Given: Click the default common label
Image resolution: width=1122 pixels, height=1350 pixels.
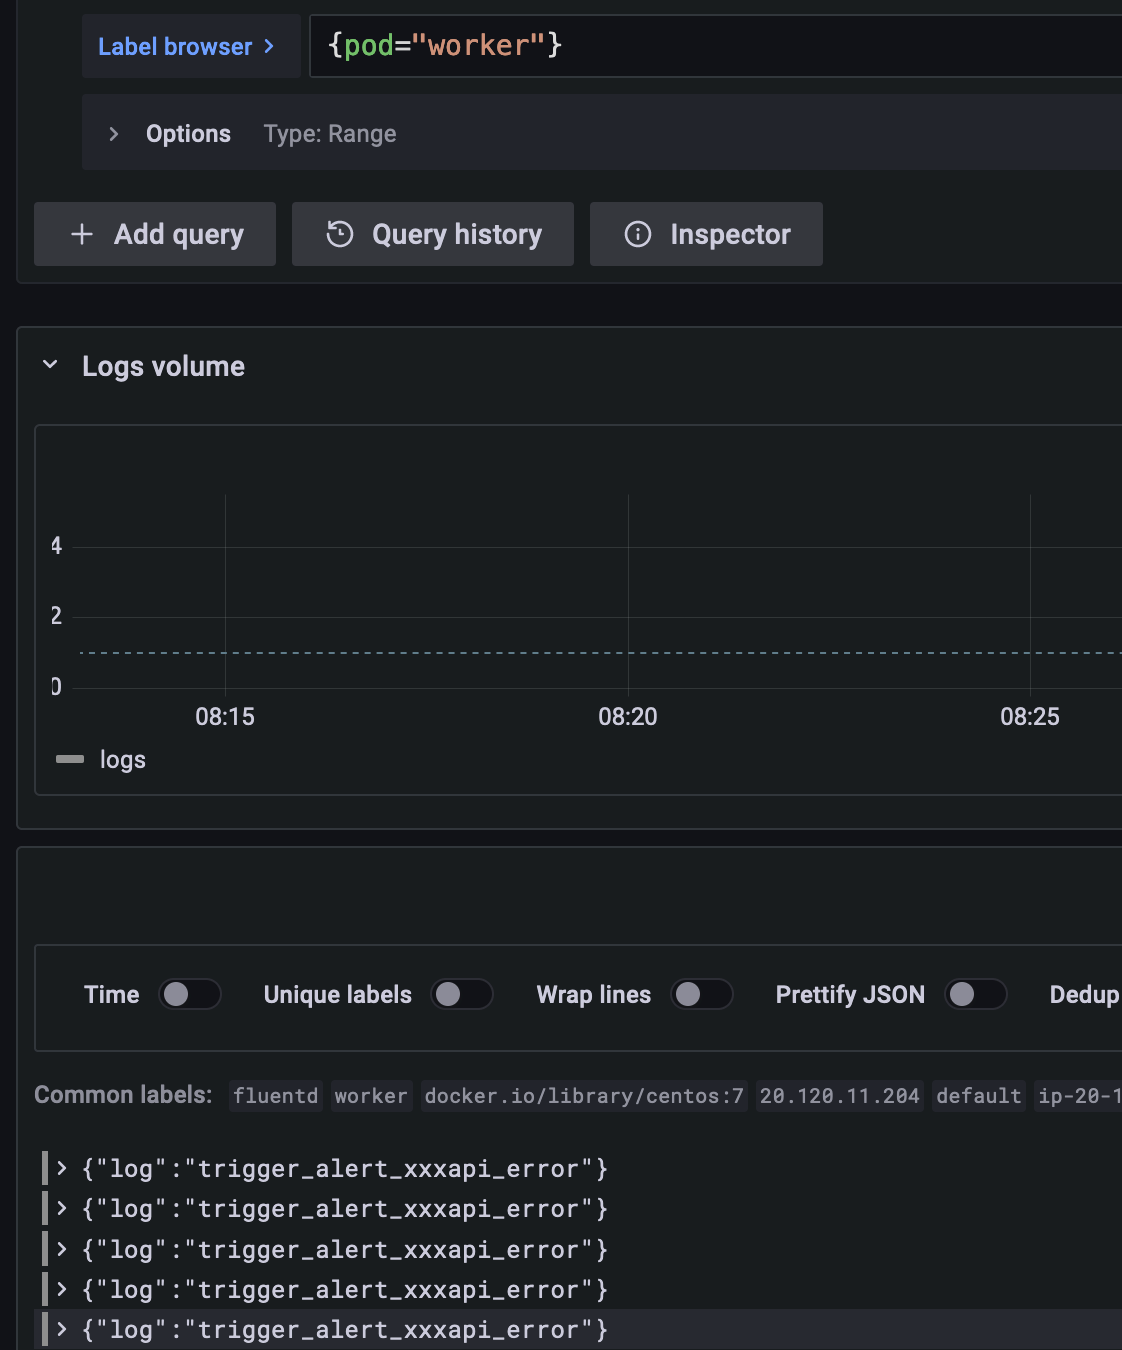Looking at the screenshot, I should click(979, 1096).
